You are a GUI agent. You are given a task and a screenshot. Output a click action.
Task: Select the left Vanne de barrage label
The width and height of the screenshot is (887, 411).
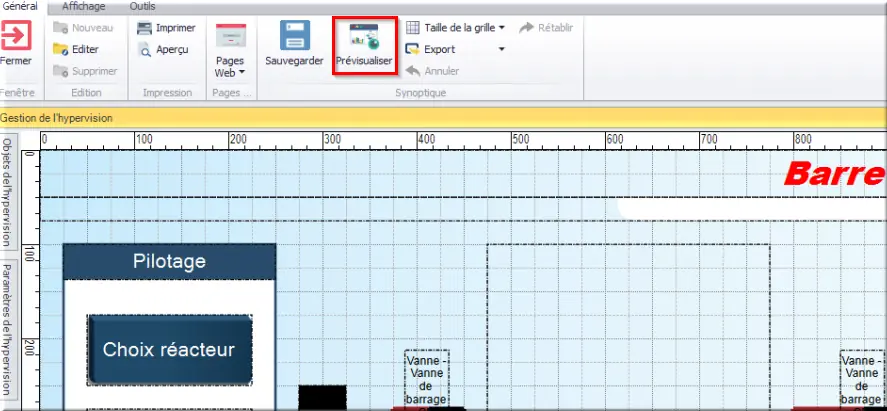coord(428,380)
